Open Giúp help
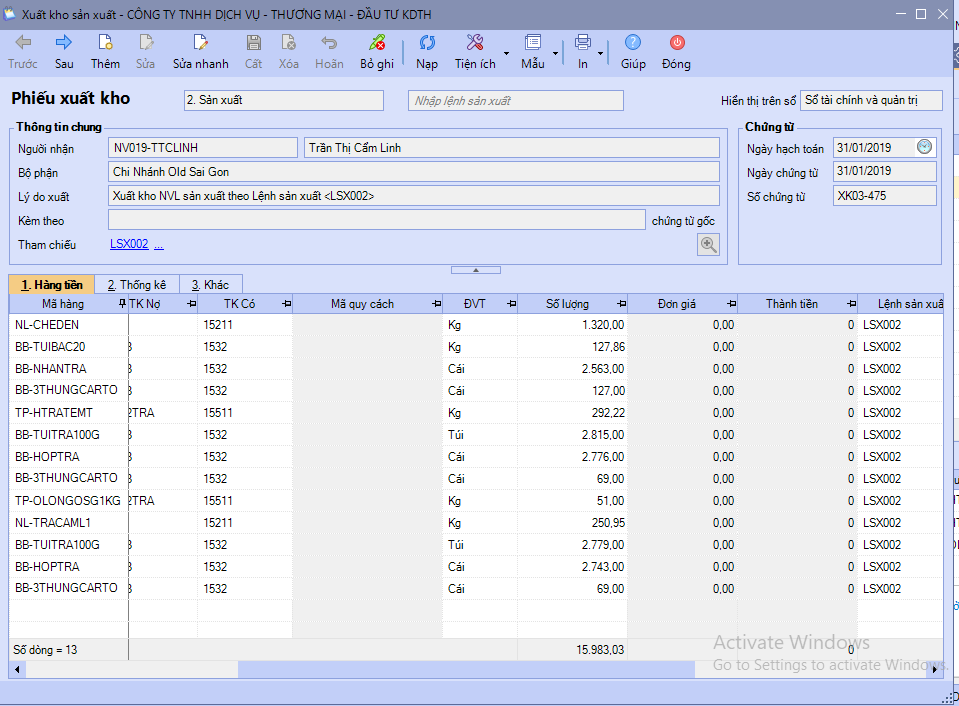Viewport: 959px width, 706px height. [x=633, y=52]
